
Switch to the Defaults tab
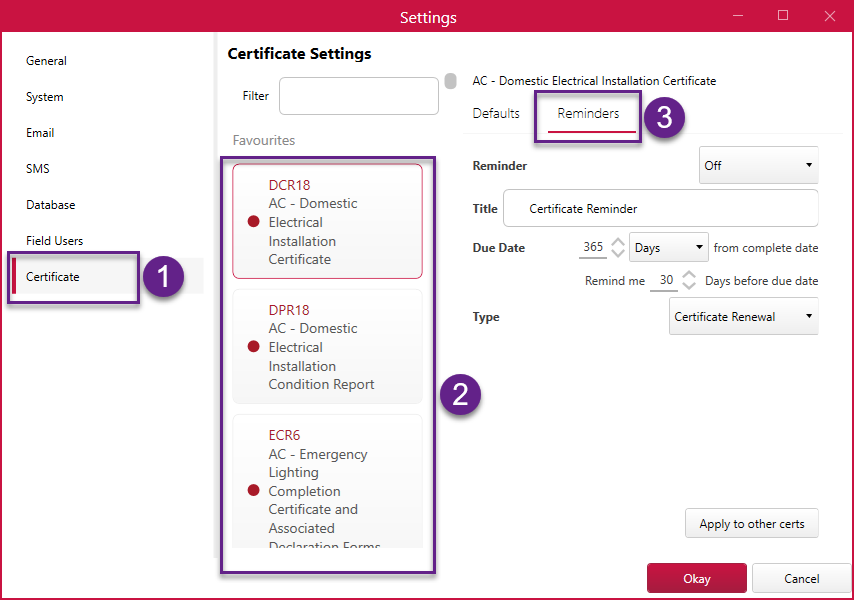496,114
